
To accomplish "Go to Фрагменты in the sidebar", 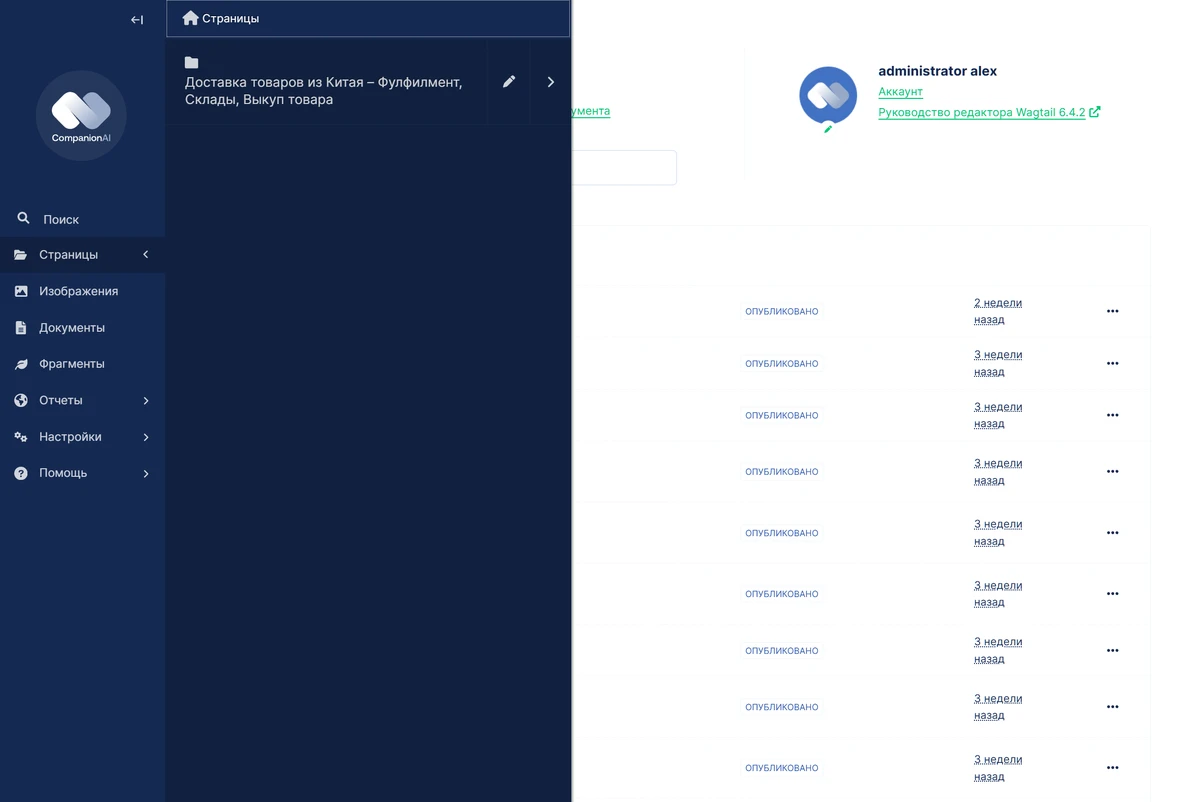I will (72, 364).
